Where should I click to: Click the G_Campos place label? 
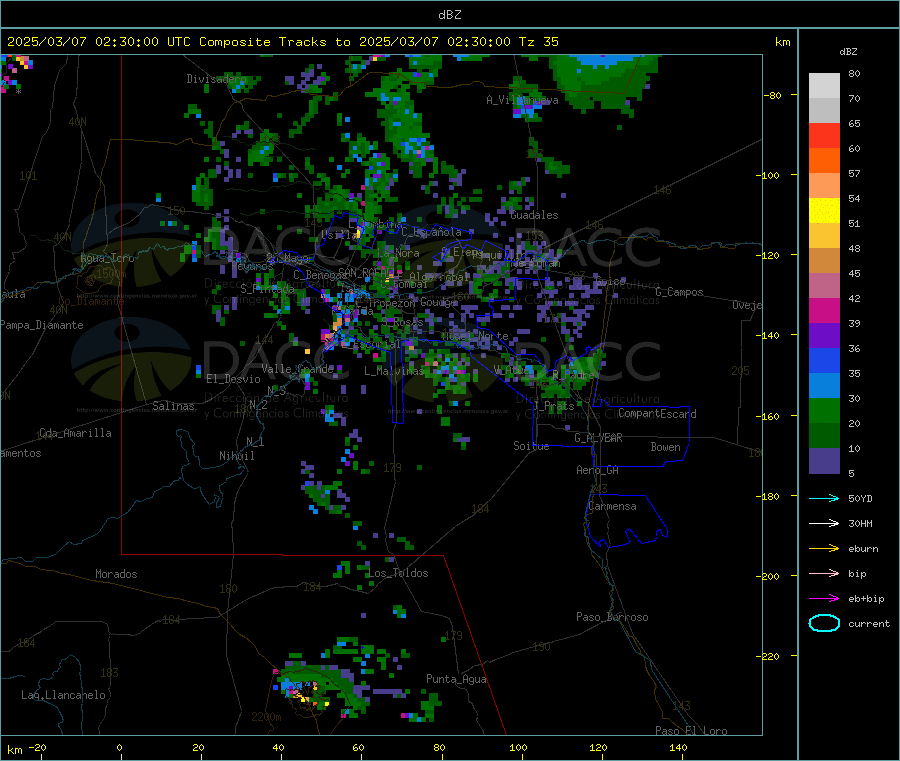coord(680,292)
